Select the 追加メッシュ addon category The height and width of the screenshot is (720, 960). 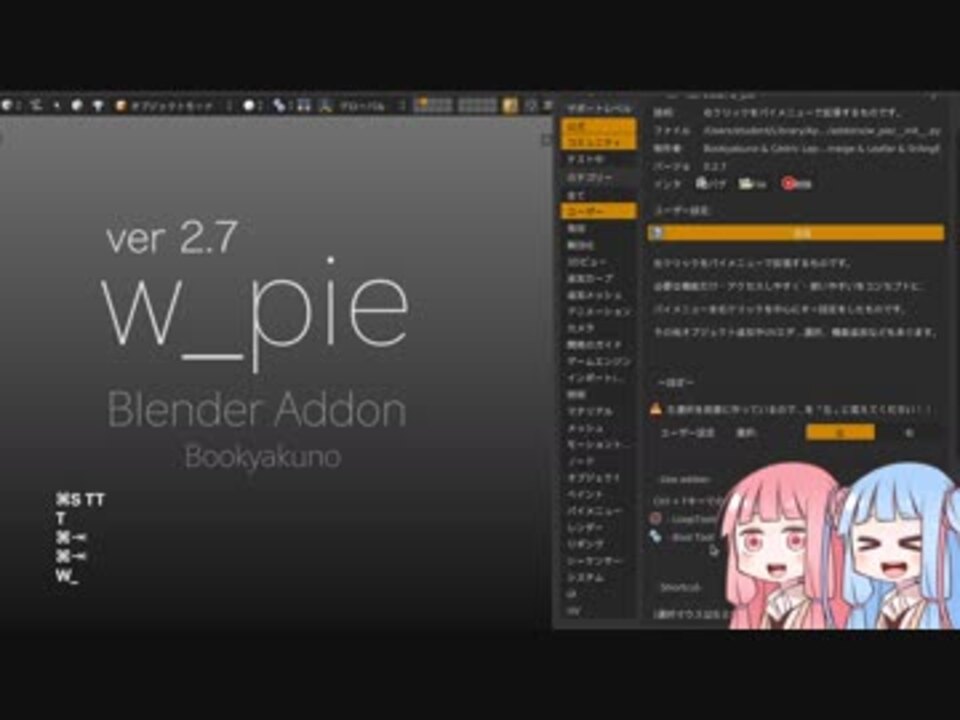point(598,295)
